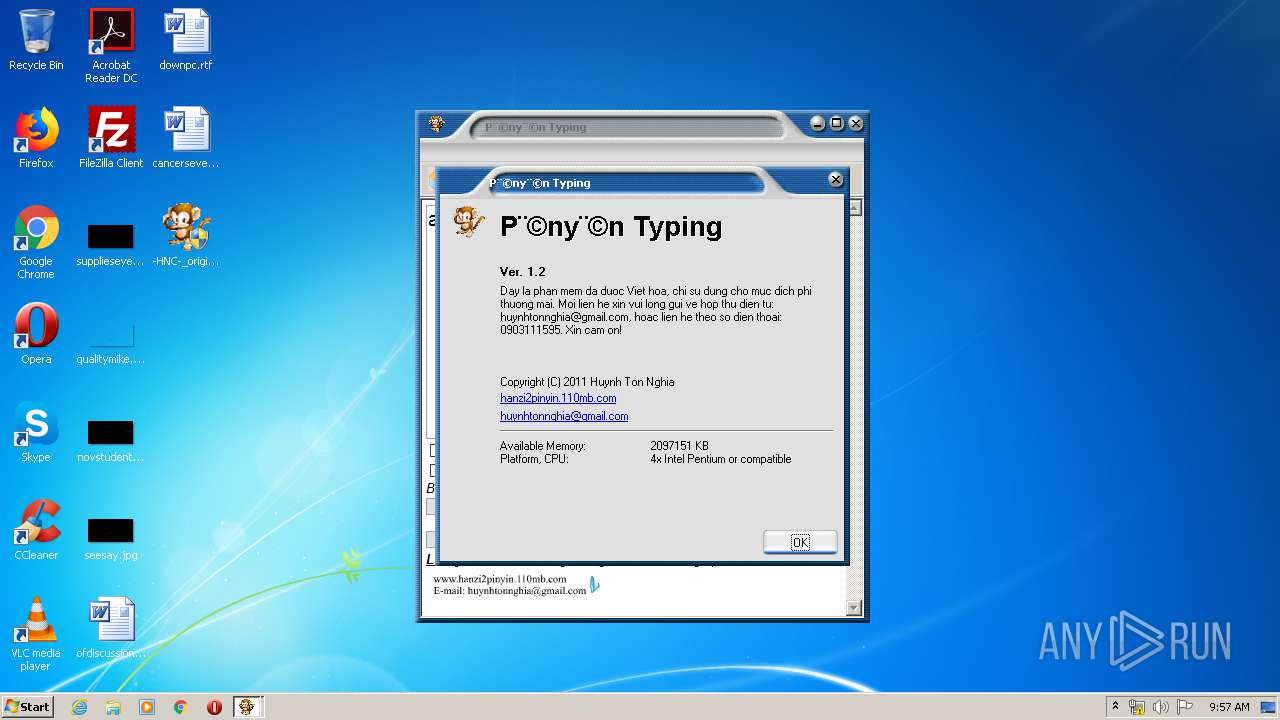Select supplieseye... desktop file
This screenshot has width=1280, height=720.
pyautogui.click(x=111, y=244)
